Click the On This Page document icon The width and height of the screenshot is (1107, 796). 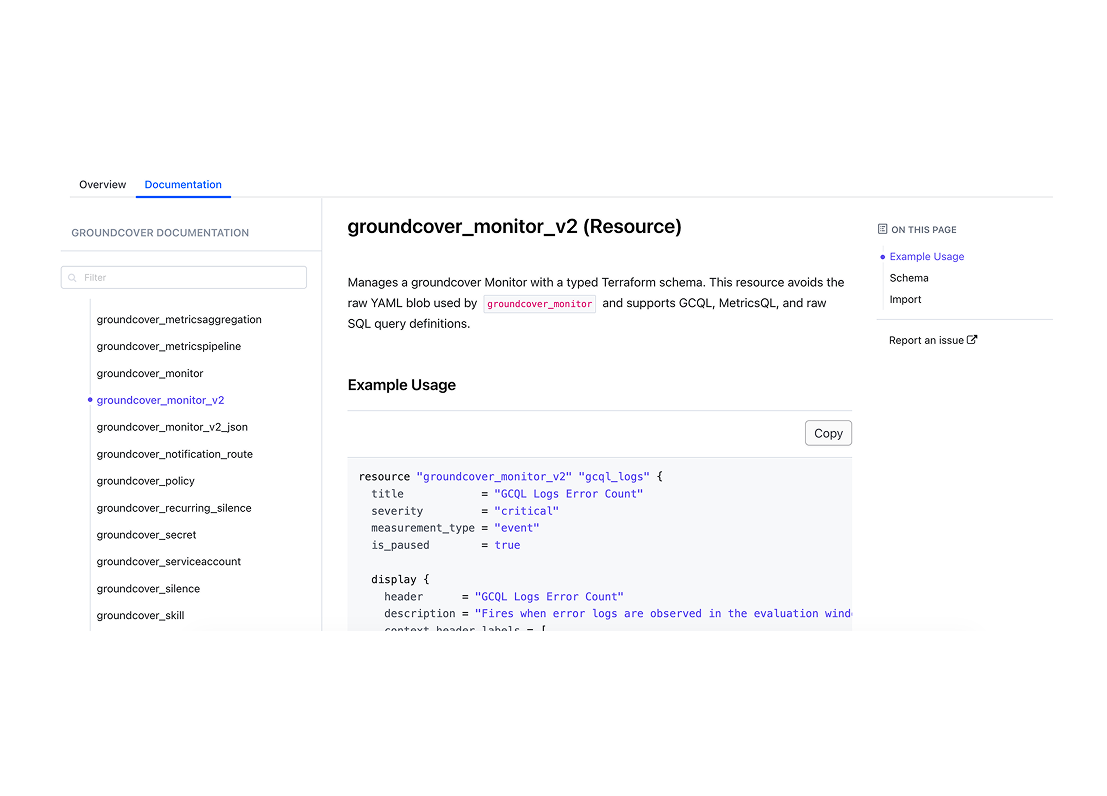click(x=882, y=229)
